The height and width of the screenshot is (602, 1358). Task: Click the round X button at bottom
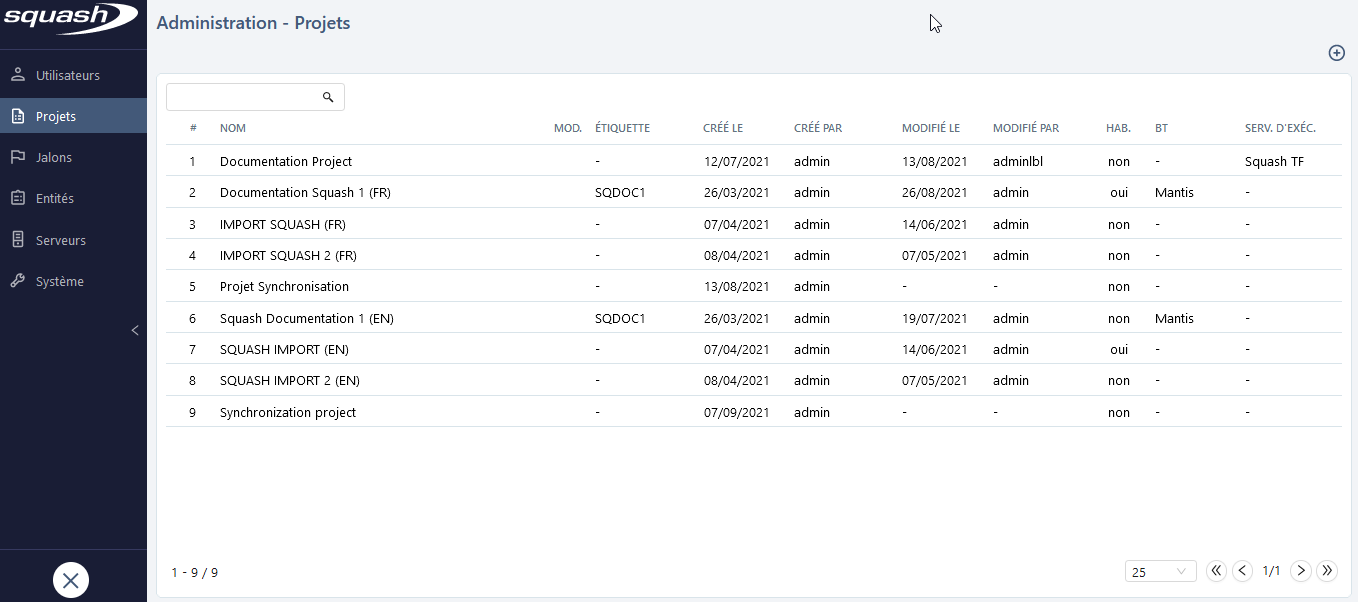(x=70, y=580)
